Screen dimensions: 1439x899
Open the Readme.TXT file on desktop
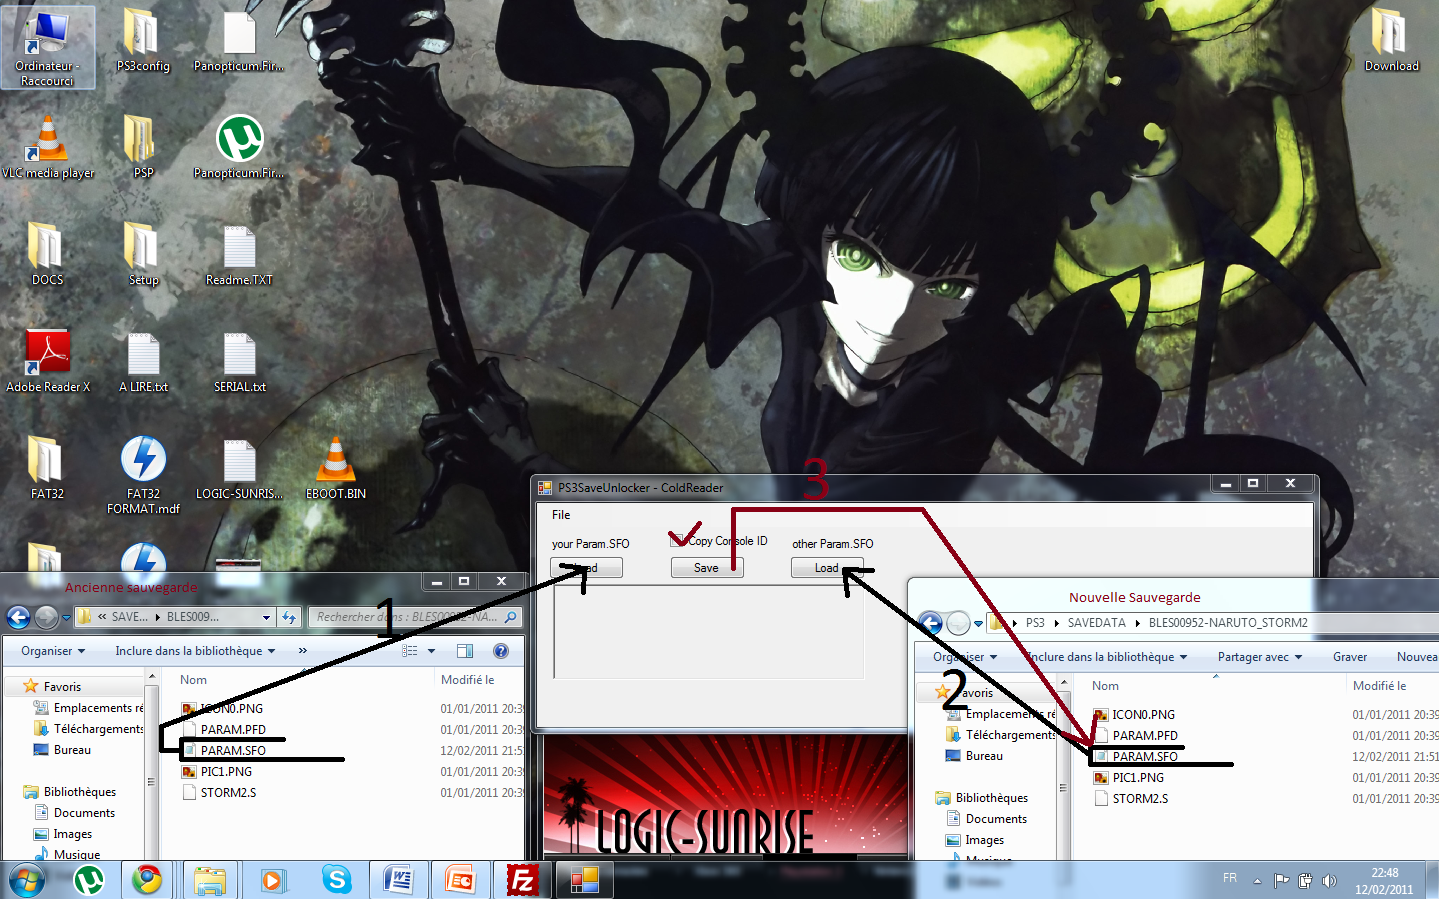[x=239, y=254]
